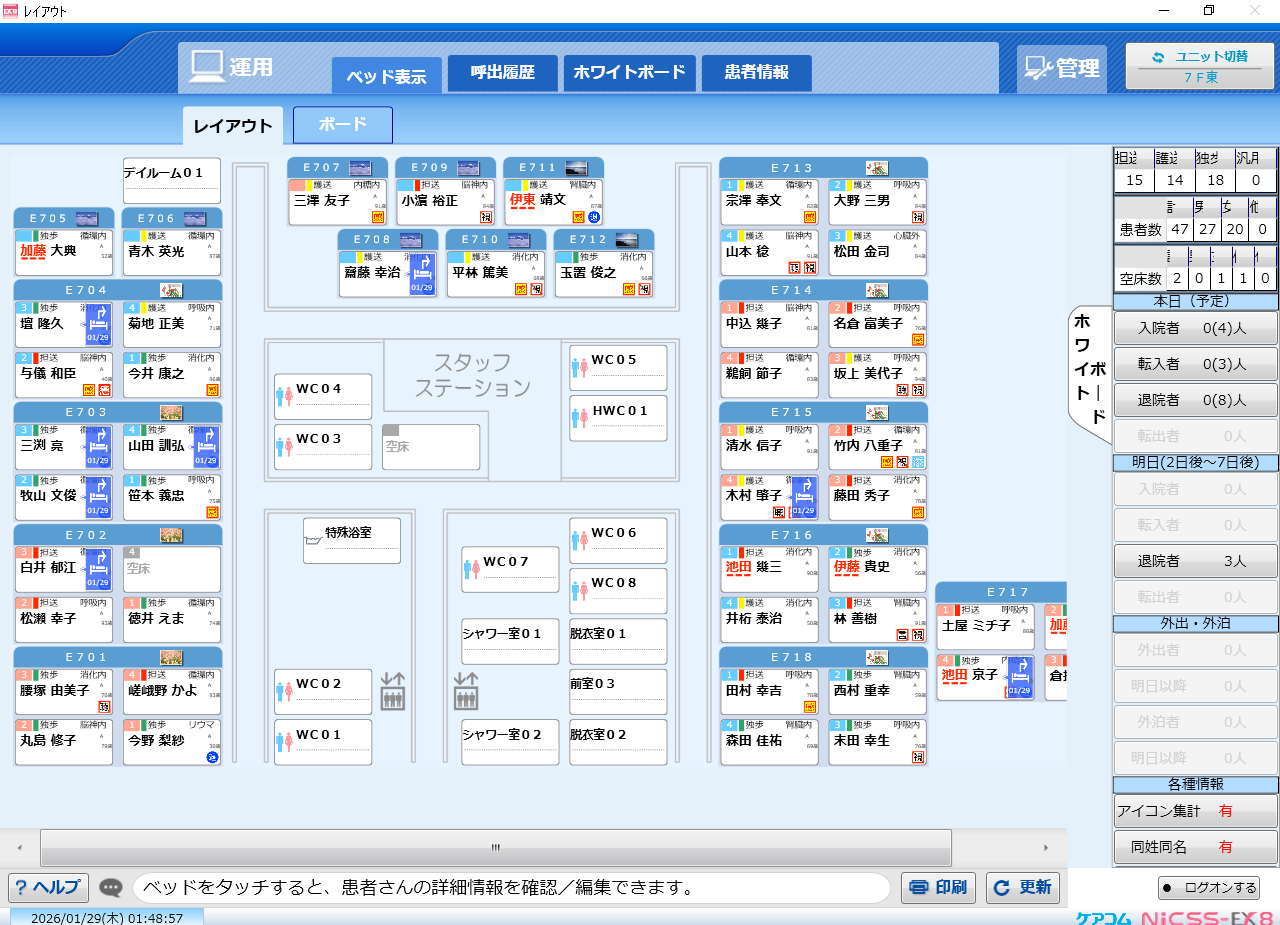This screenshot has width=1280, height=925.
Task: Select the empty 空床 bed in E702
Action: pos(171,569)
